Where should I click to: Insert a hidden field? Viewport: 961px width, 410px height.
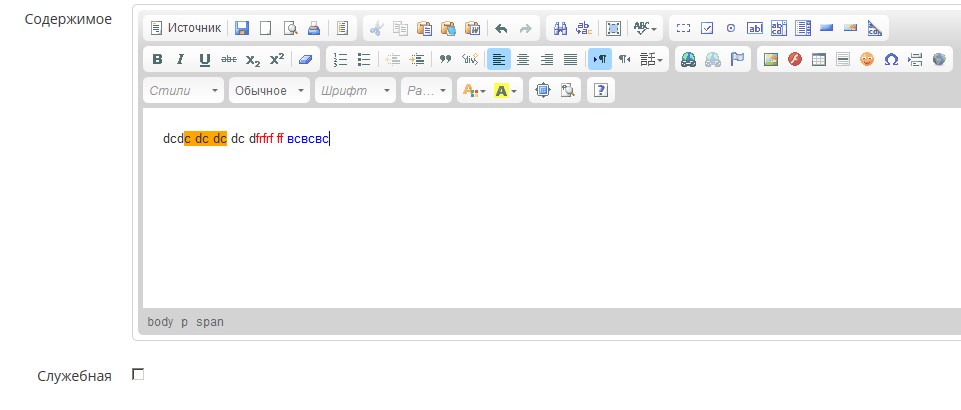874,28
